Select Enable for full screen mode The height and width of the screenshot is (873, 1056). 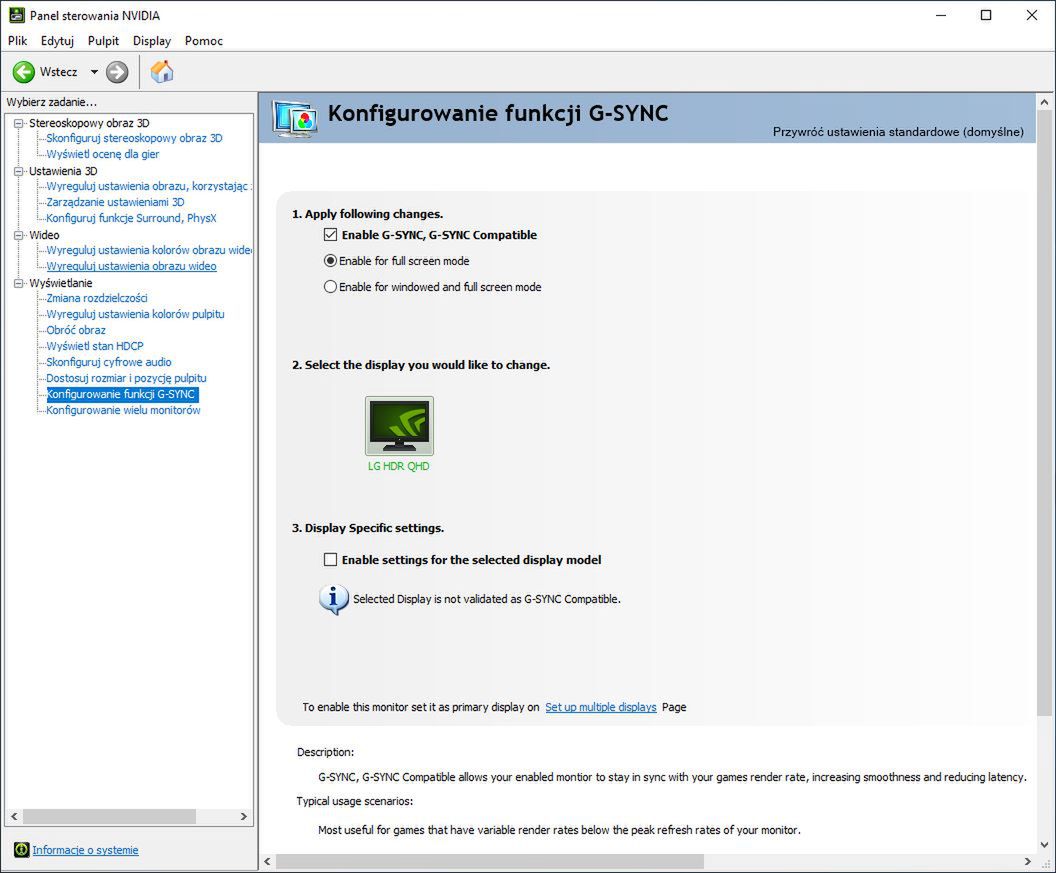(x=330, y=261)
